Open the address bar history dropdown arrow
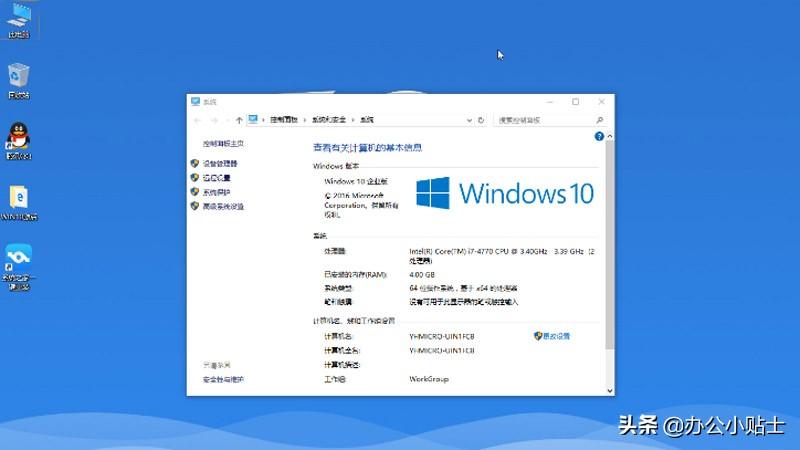Viewport: 800px width, 450px height. click(469, 120)
